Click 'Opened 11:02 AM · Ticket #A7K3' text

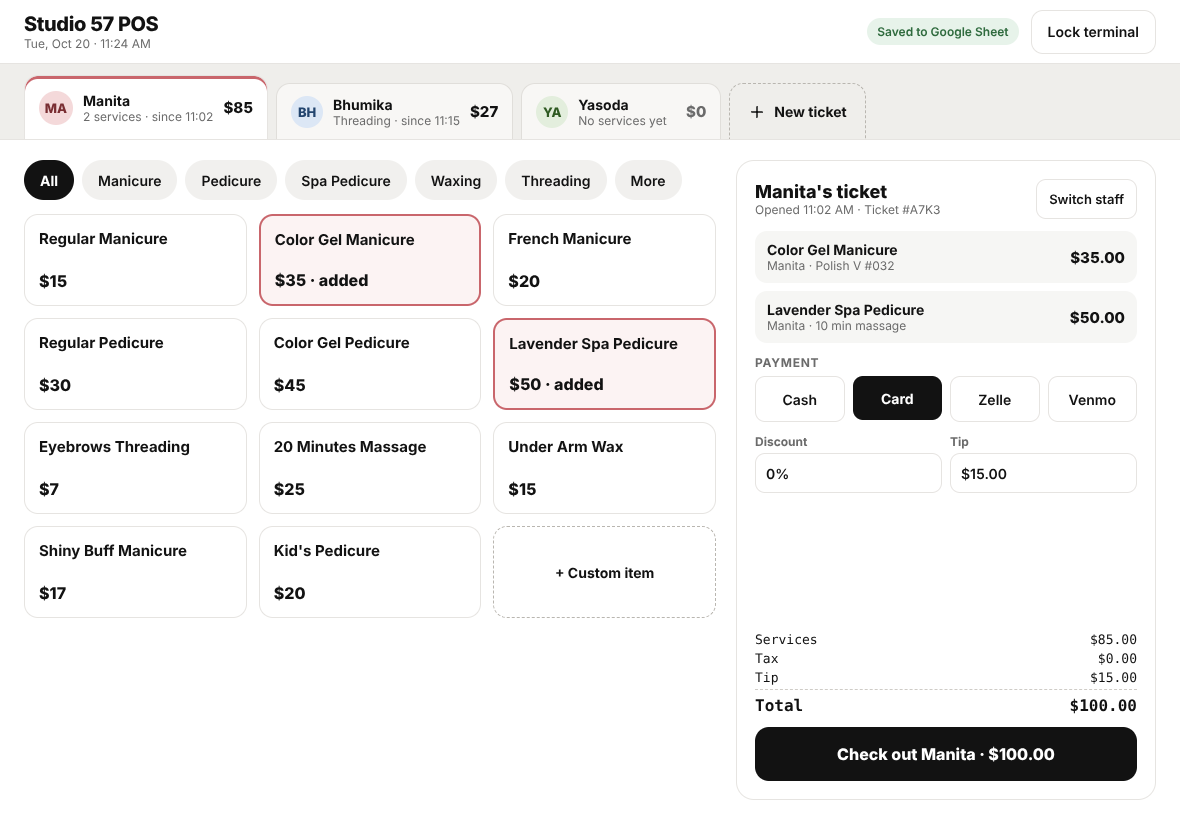point(847,210)
